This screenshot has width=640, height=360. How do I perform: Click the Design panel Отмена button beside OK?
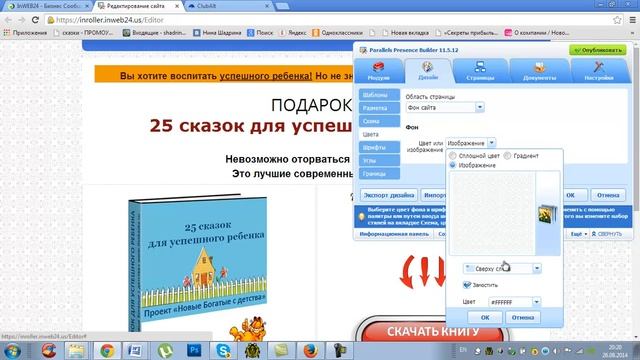(608, 195)
